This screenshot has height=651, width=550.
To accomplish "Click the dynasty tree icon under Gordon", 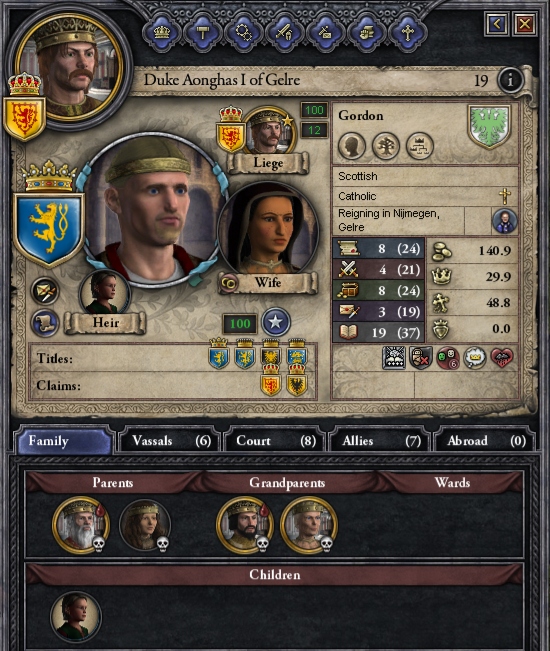I will 386,146.
